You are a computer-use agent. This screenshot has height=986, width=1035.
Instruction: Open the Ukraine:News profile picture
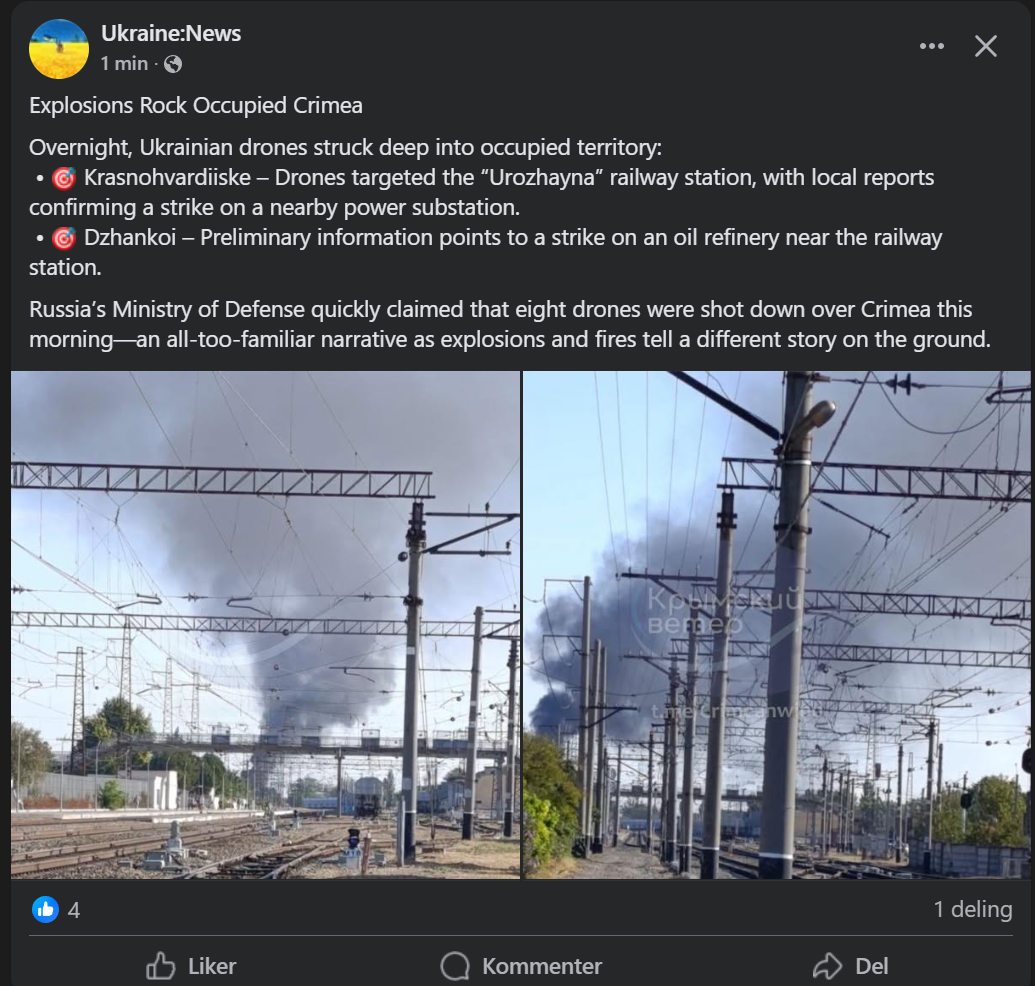click(x=59, y=49)
